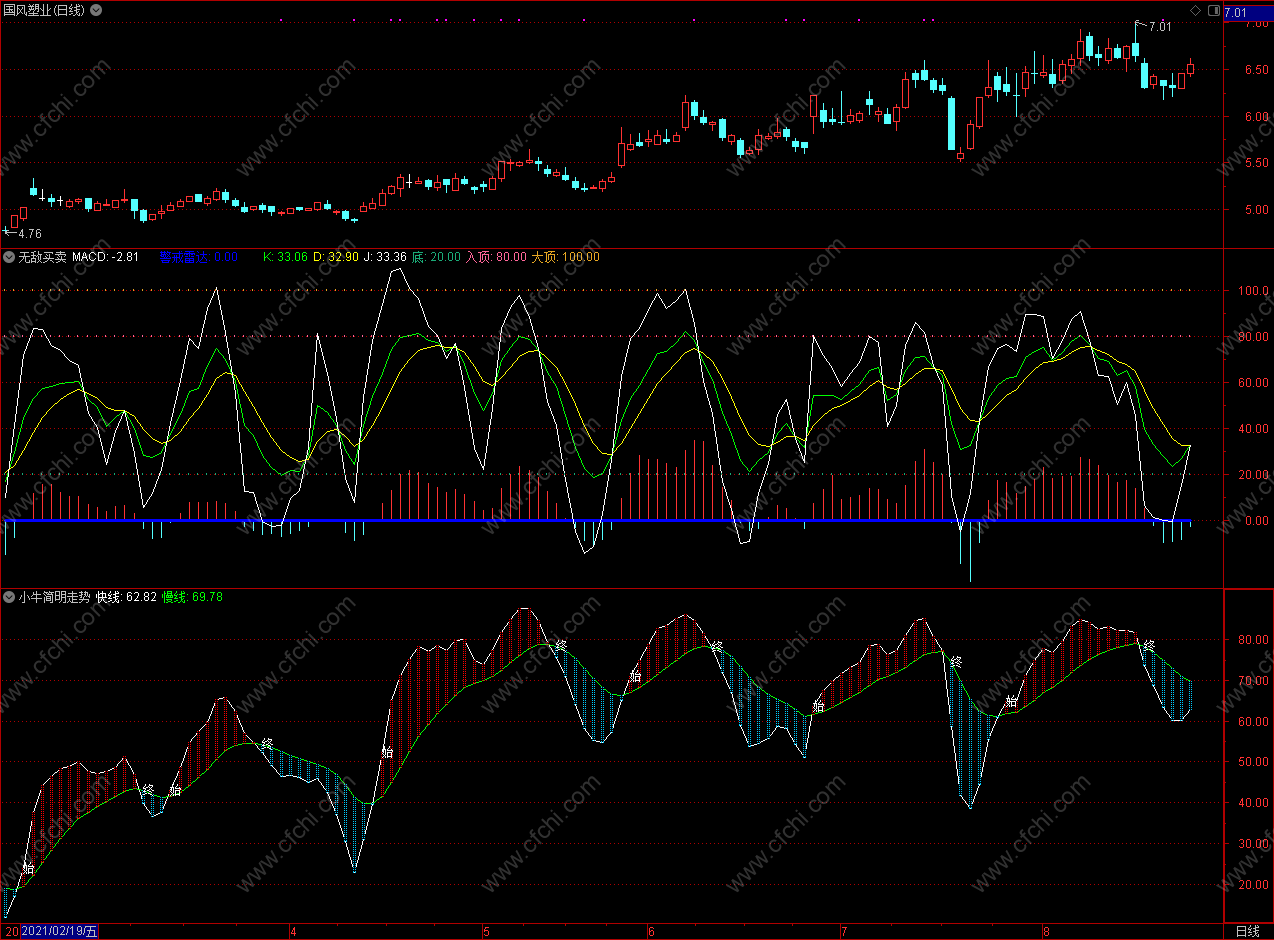The width and height of the screenshot is (1274, 940).
Task: Open the 小牛简明走势 indicator dropdown
Action: (10, 597)
